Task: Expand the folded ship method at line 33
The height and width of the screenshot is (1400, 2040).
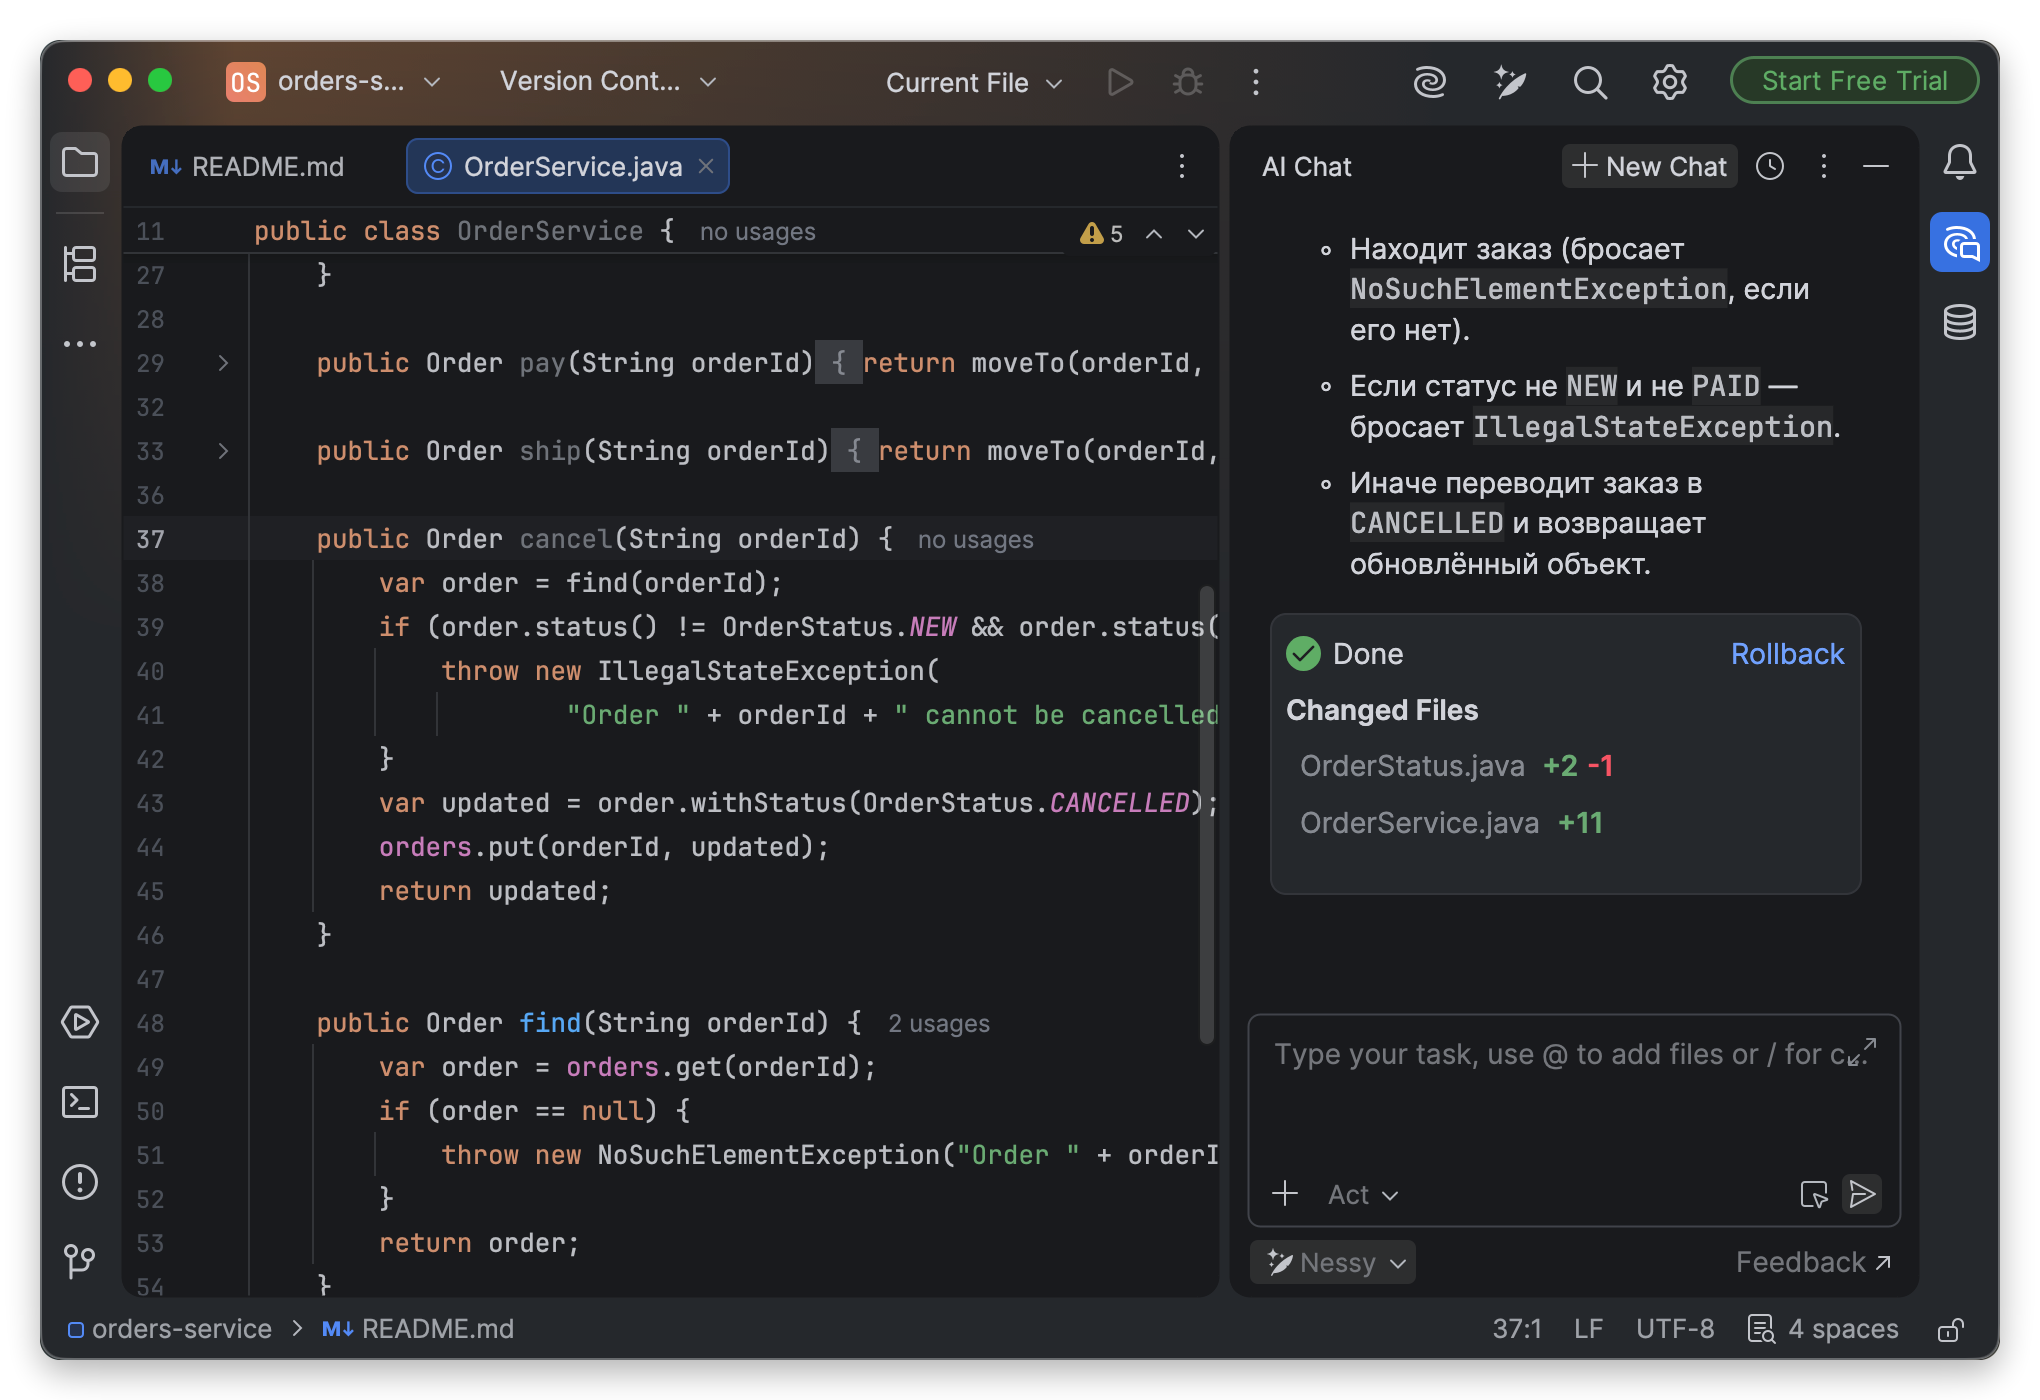Action: (223, 451)
